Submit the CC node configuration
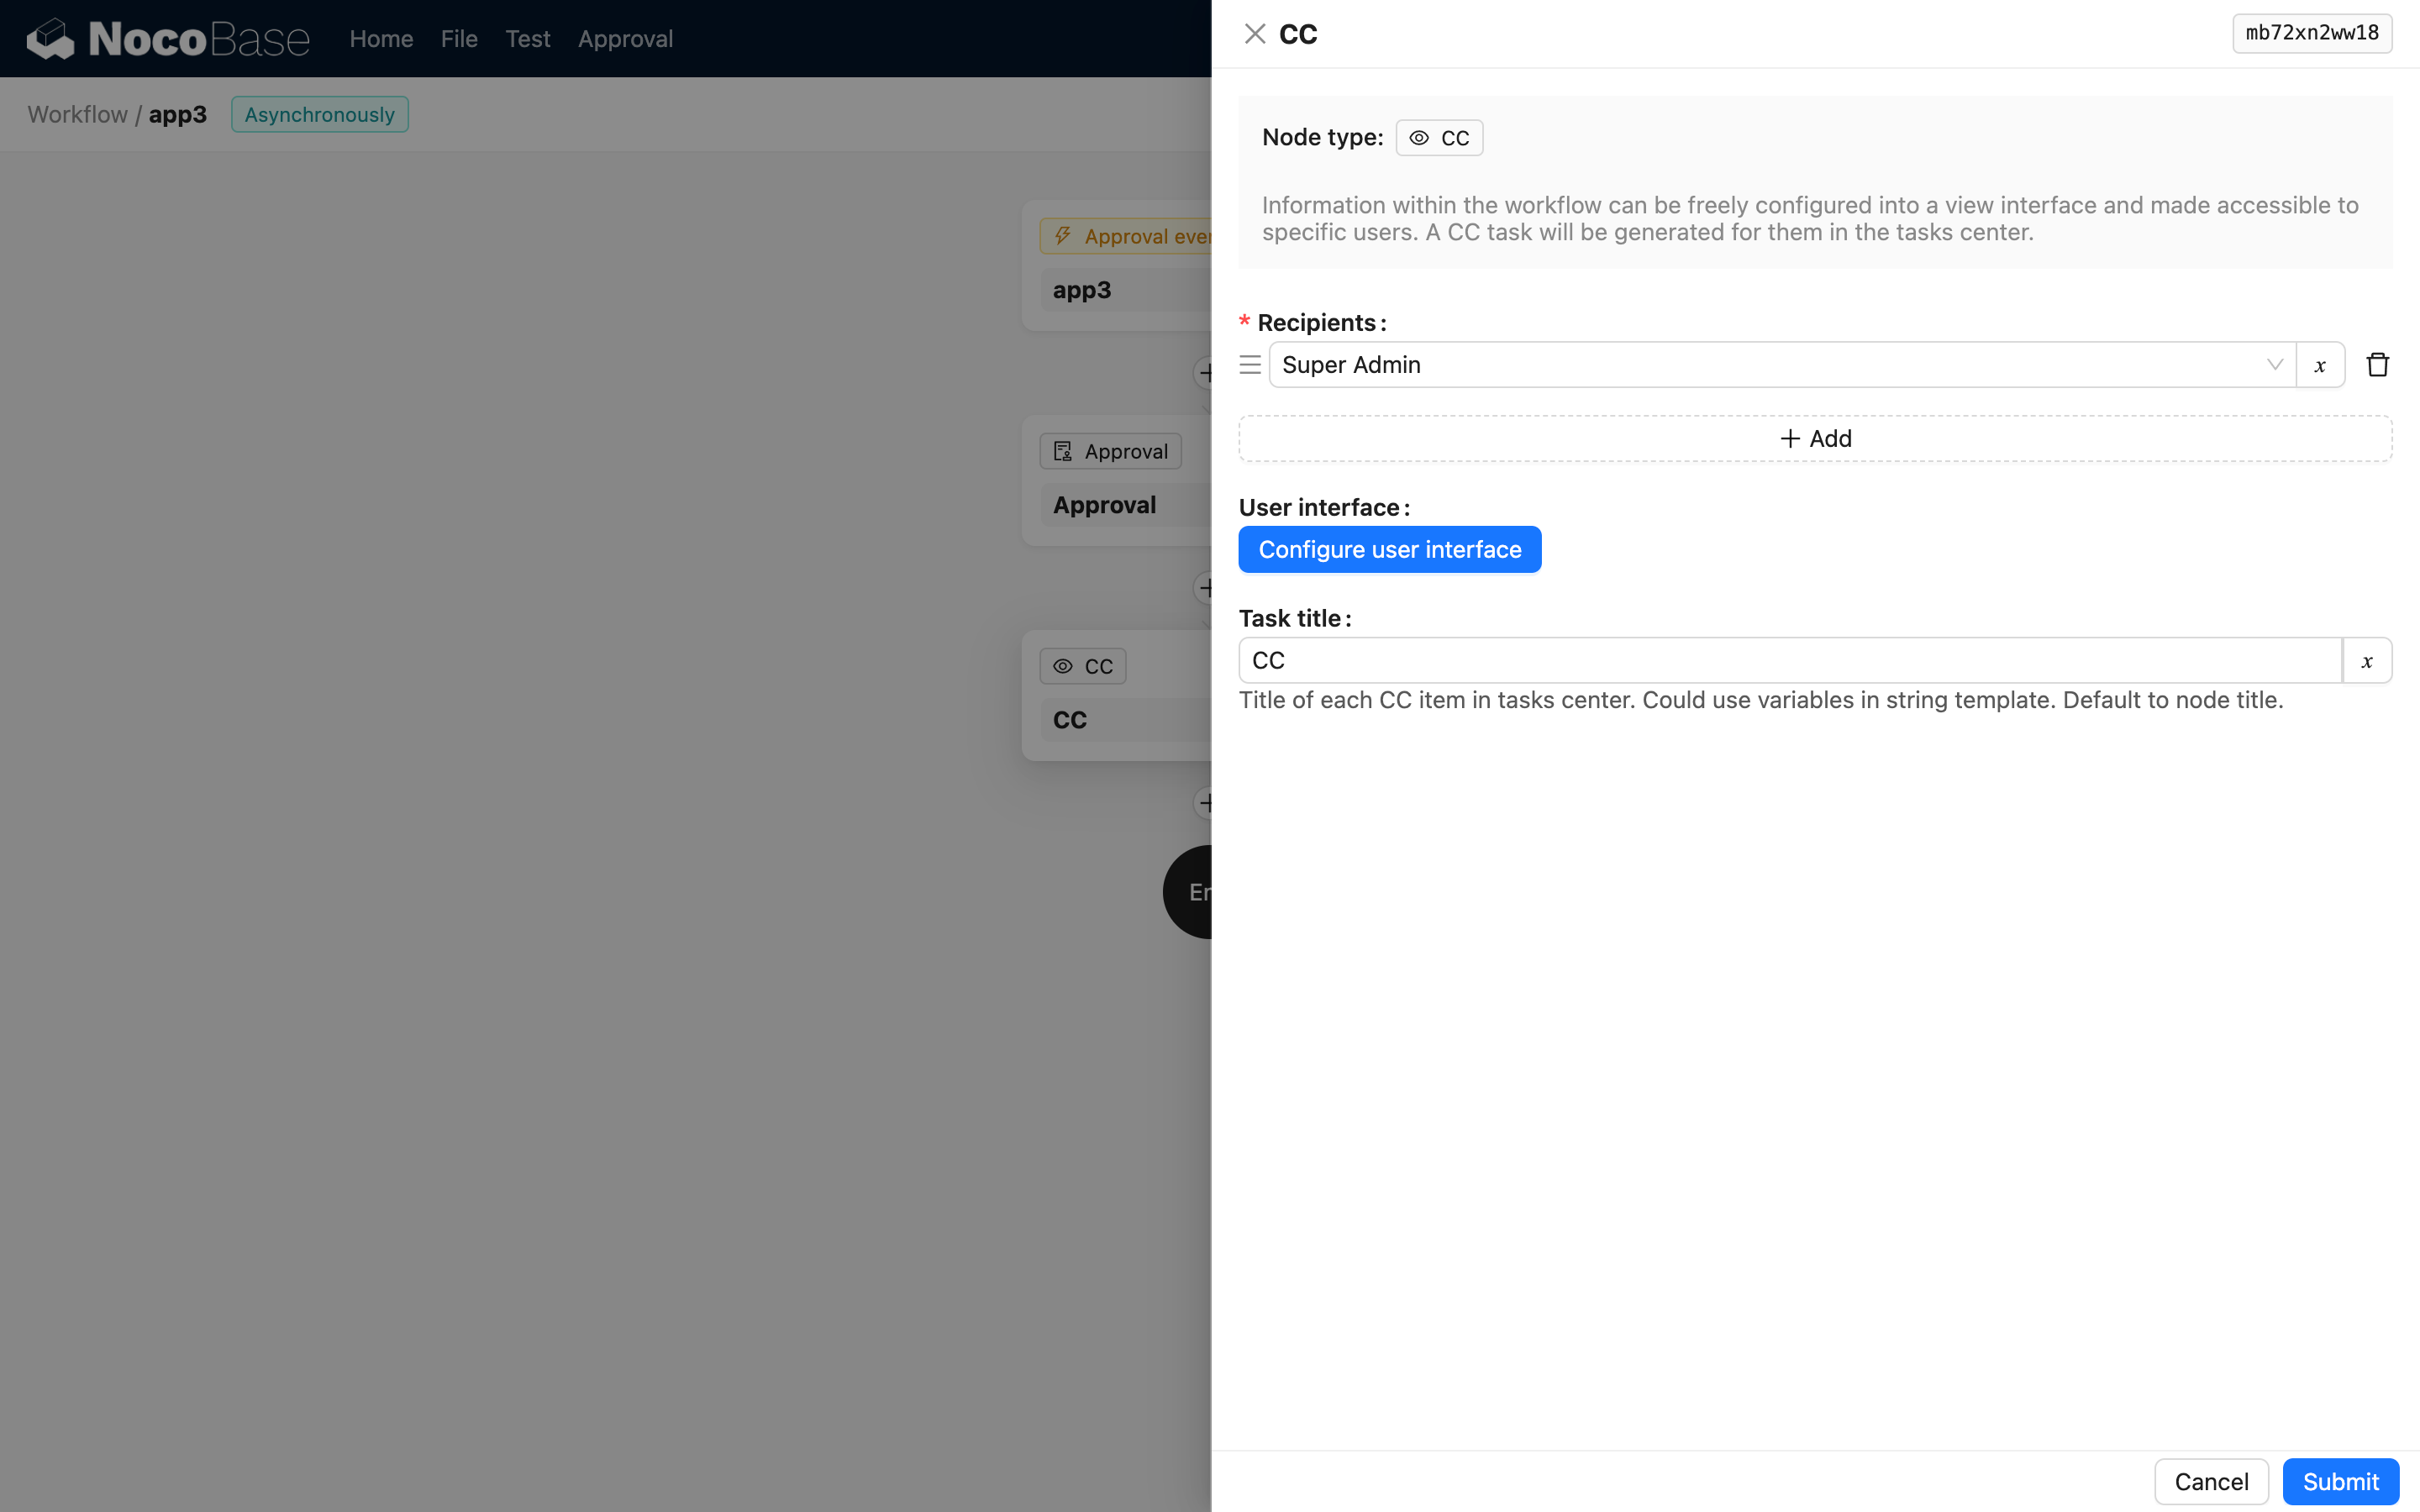Screen dimensions: 2420x1512 2340,1481
